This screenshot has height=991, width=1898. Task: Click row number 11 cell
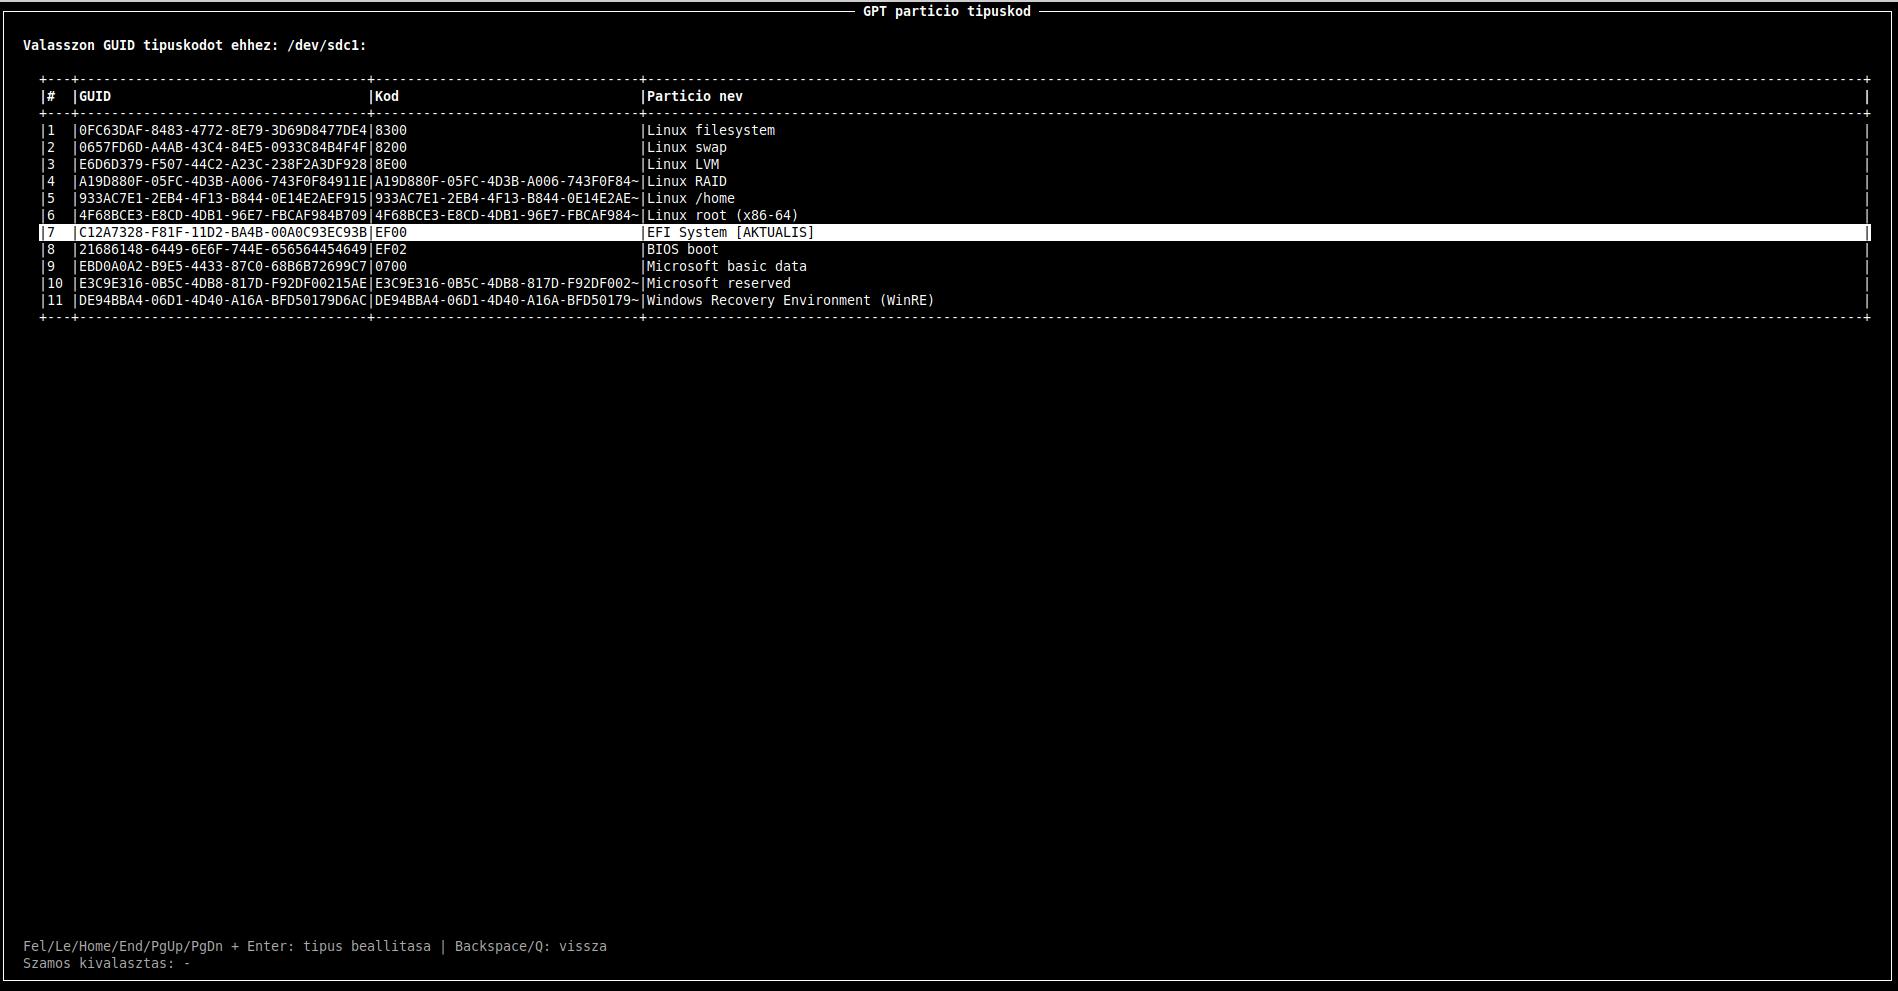click(x=55, y=300)
